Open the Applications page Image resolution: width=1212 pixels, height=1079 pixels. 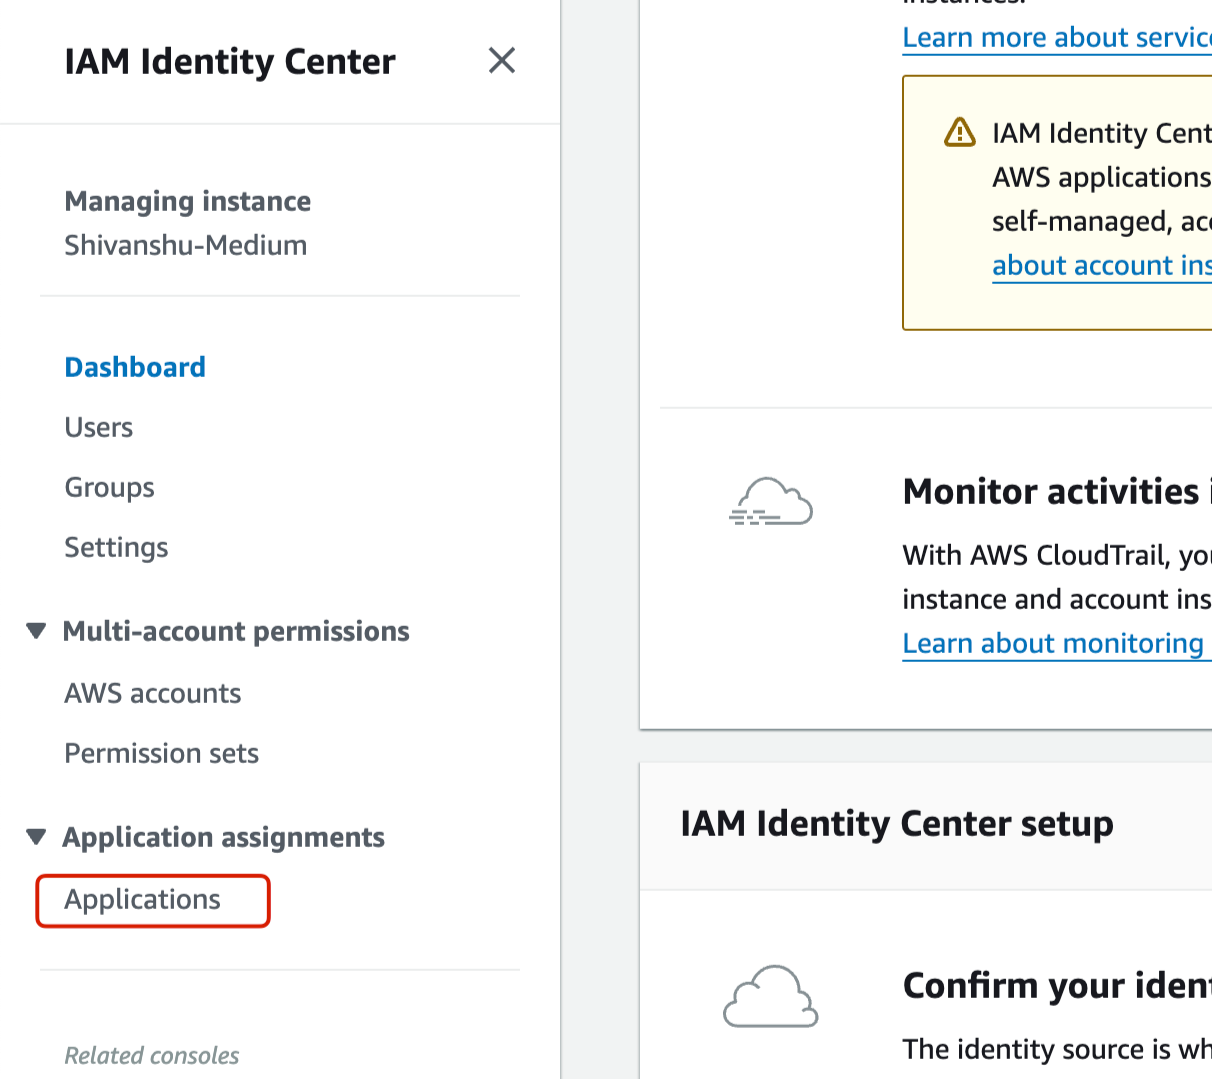pyautogui.click(x=143, y=899)
